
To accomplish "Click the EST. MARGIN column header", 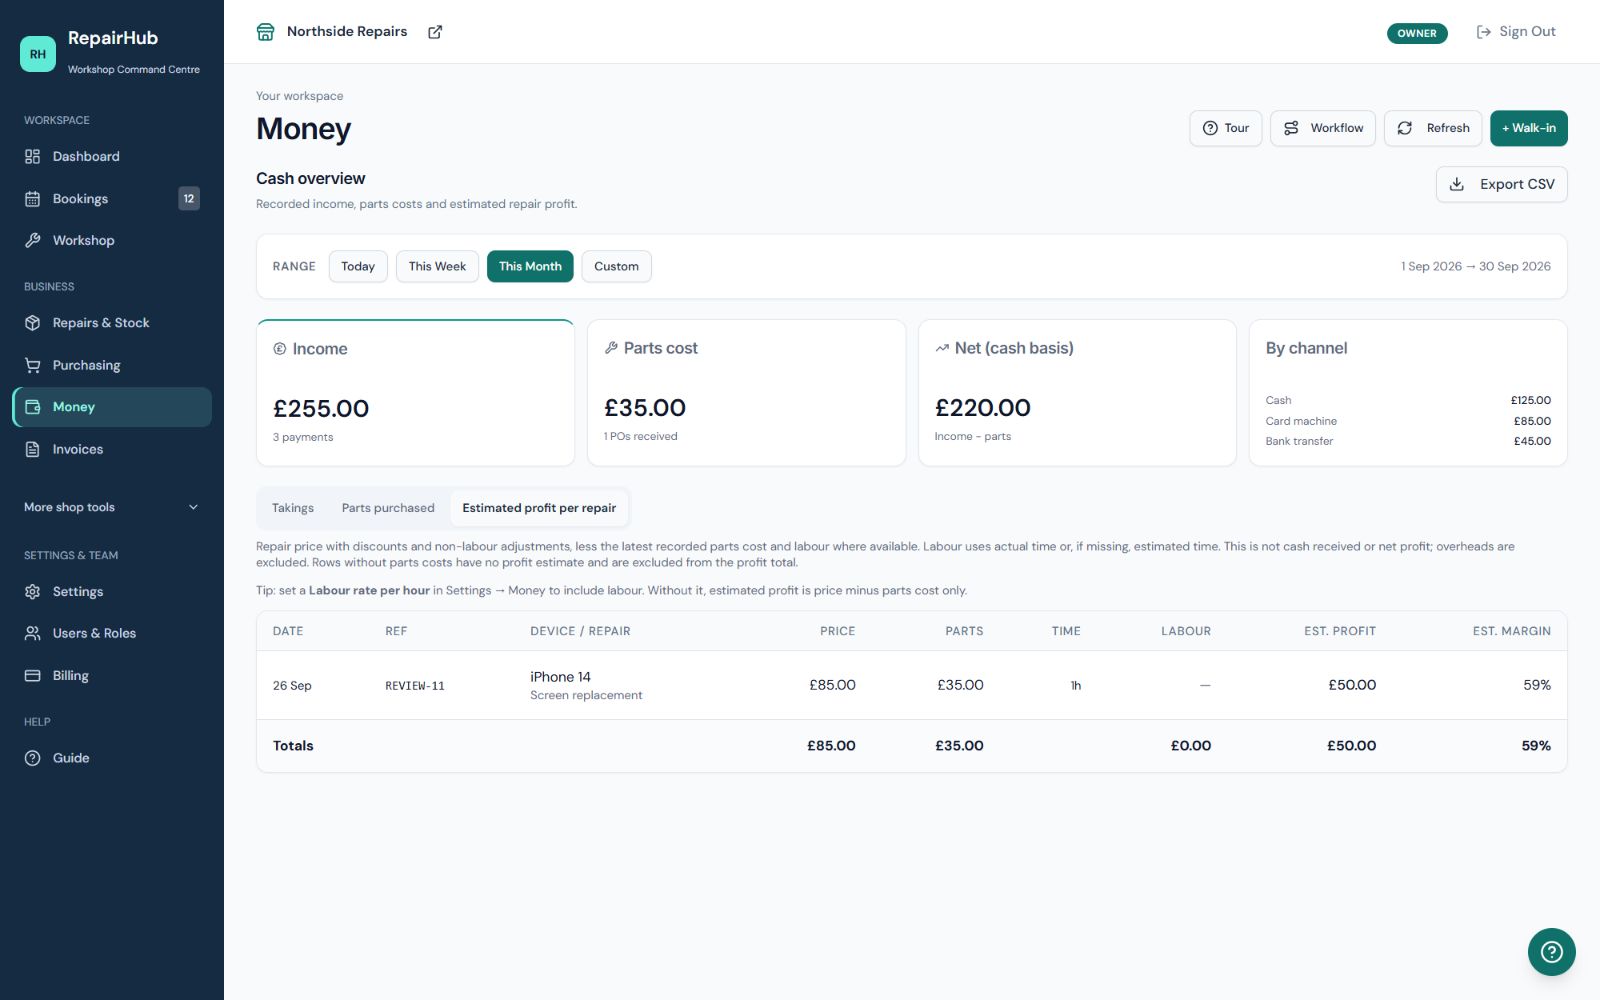I will click(x=1511, y=631).
